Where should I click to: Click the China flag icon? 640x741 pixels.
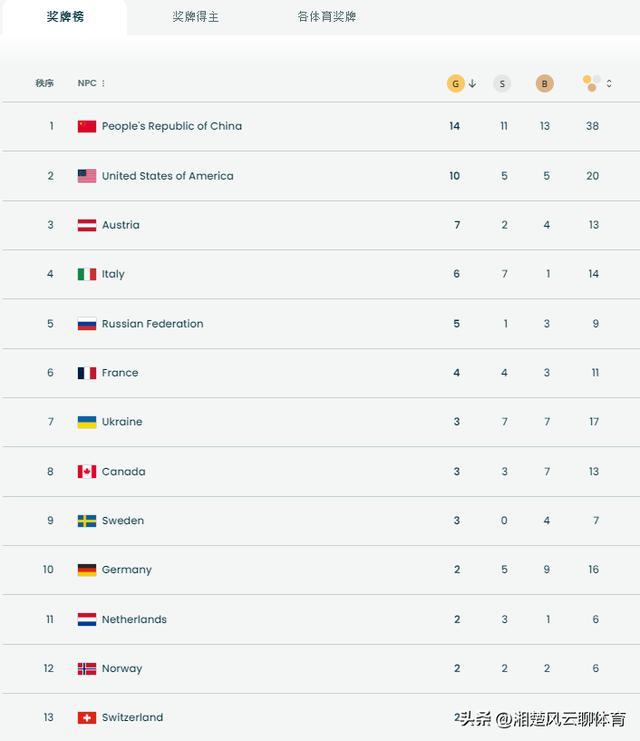[x=87, y=127]
